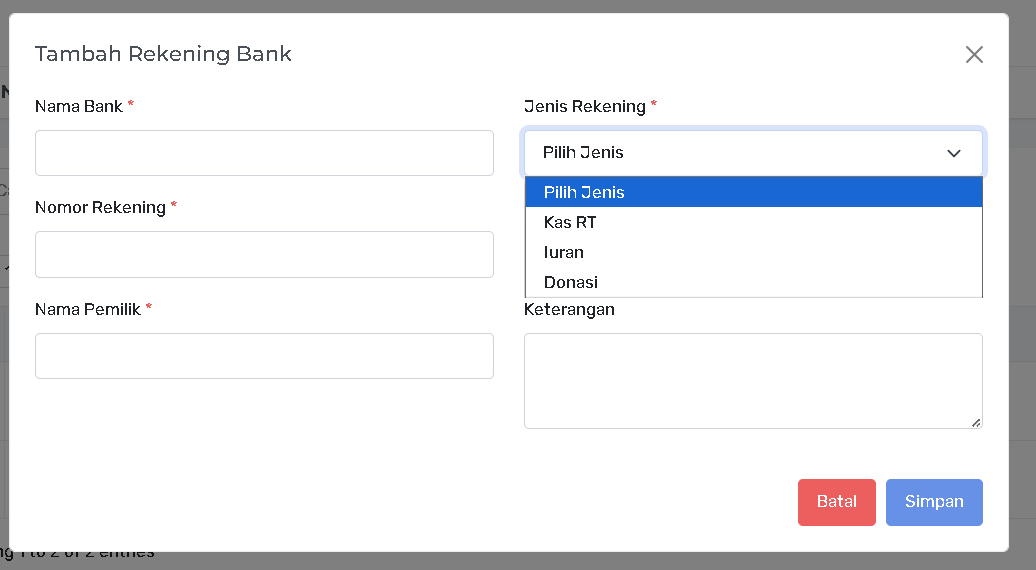The width and height of the screenshot is (1036, 570).
Task: Click the Nama Bank field label
Action: (x=79, y=106)
